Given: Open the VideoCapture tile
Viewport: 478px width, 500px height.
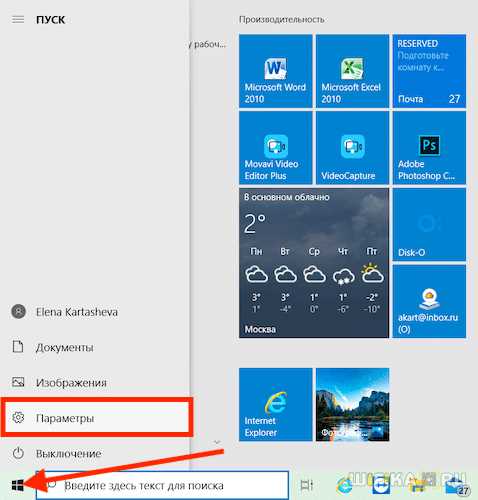Looking at the screenshot, I should tap(352, 148).
